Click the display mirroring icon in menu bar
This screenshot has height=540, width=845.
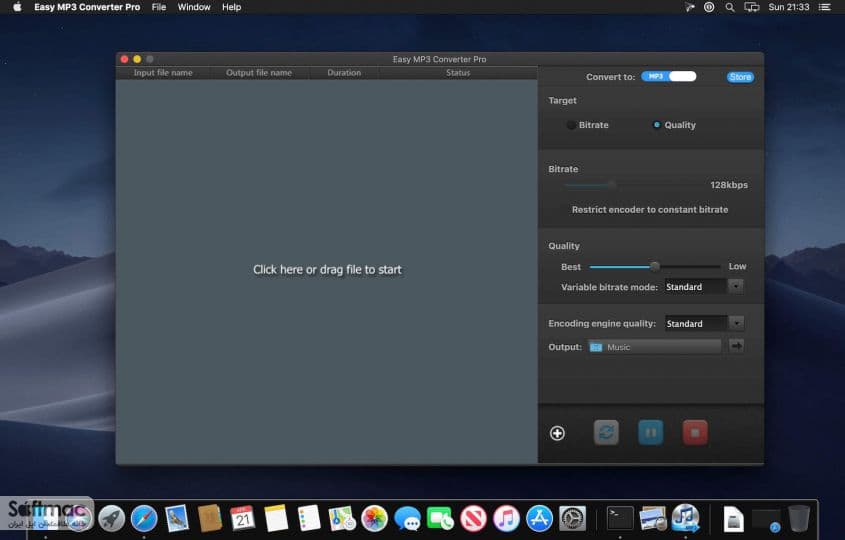point(752,7)
